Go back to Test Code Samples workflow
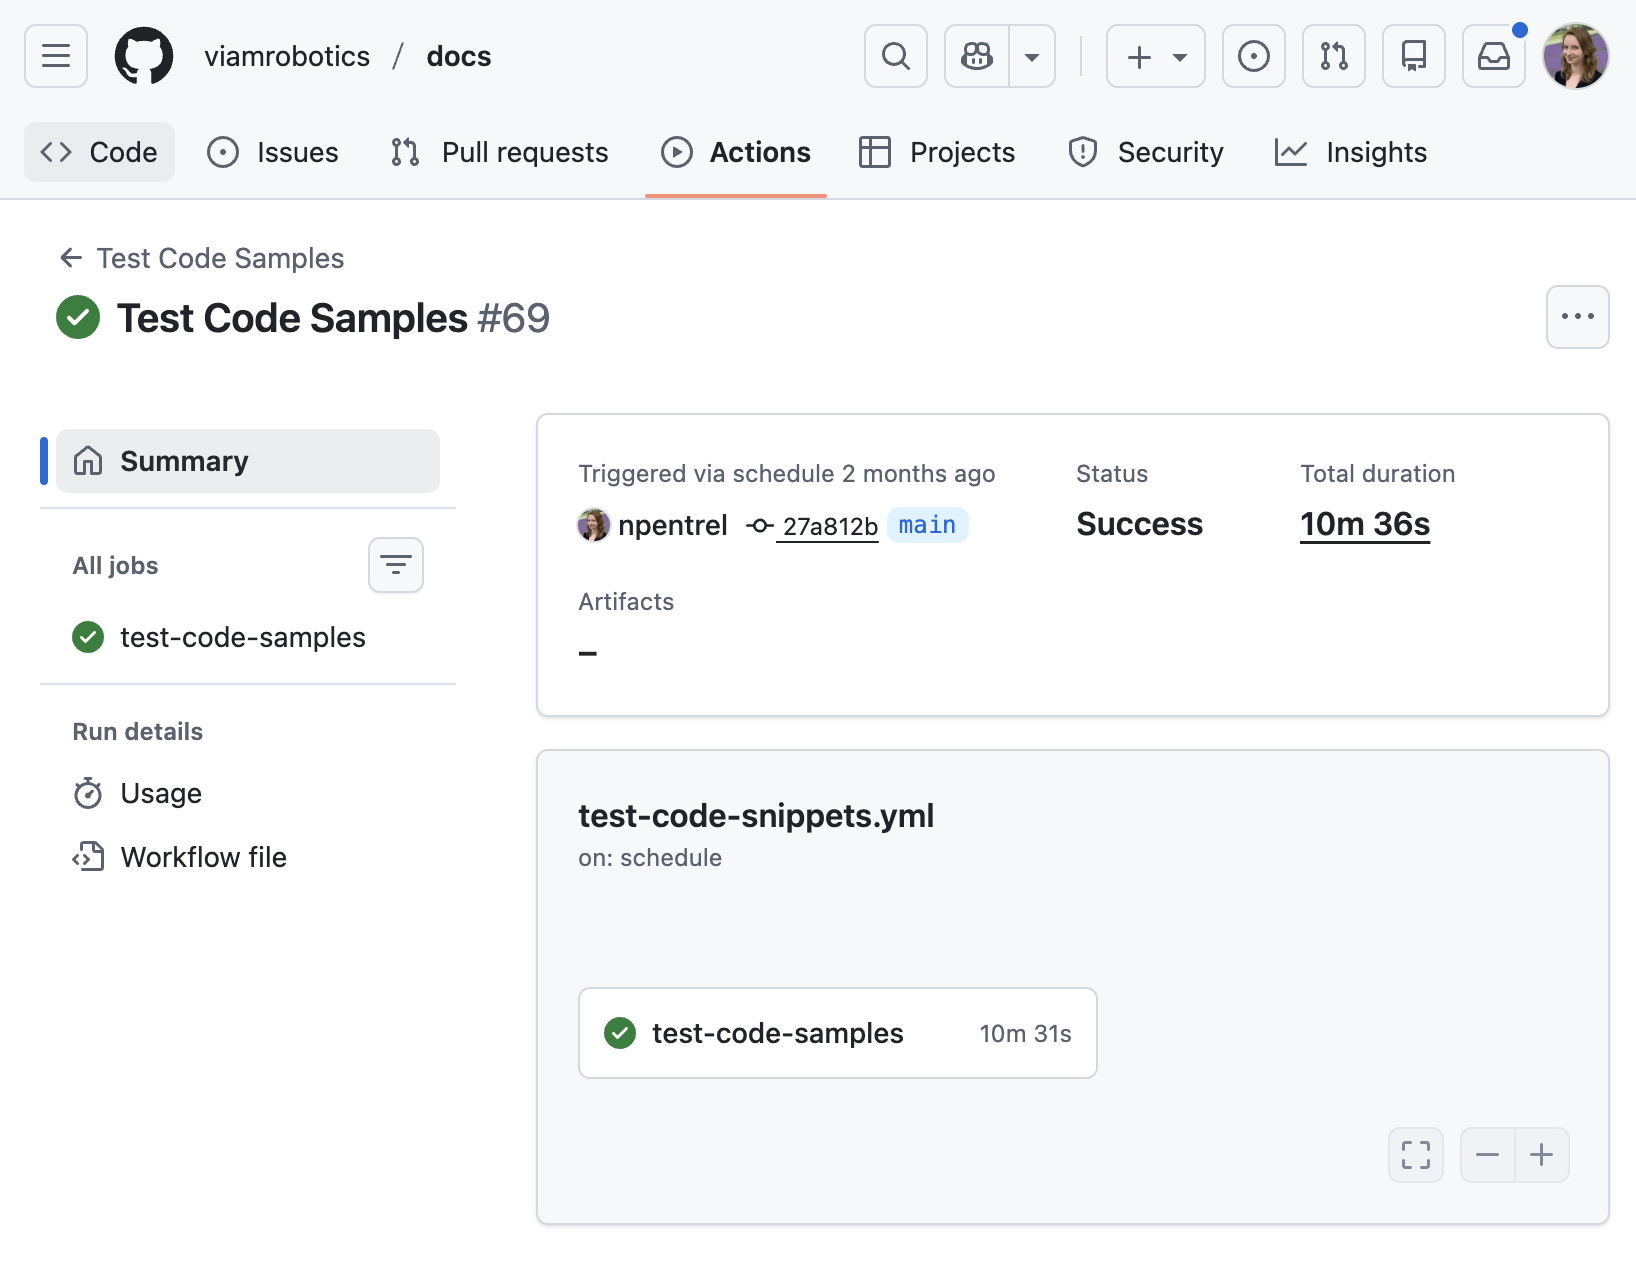The width and height of the screenshot is (1636, 1262). pos(202,258)
